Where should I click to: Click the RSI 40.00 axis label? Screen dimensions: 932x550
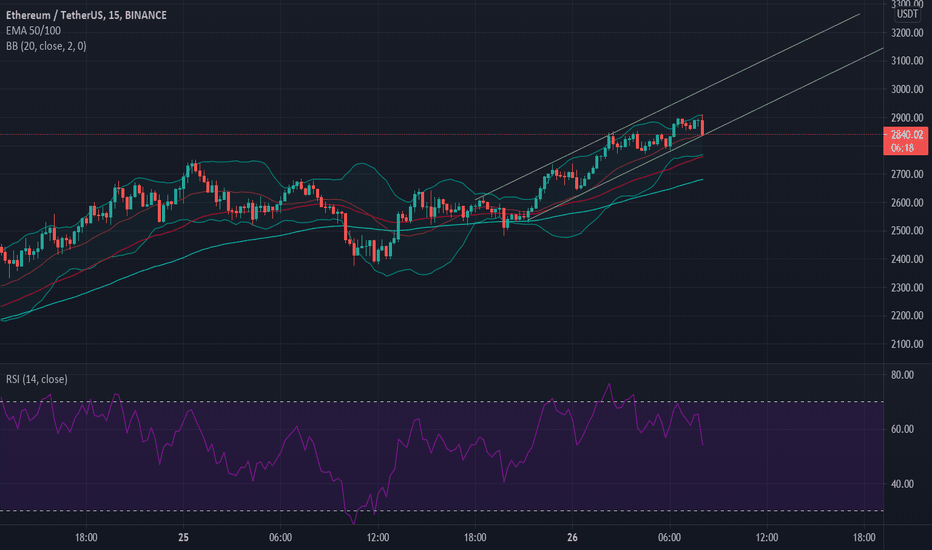pyautogui.click(x=902, y=484)
